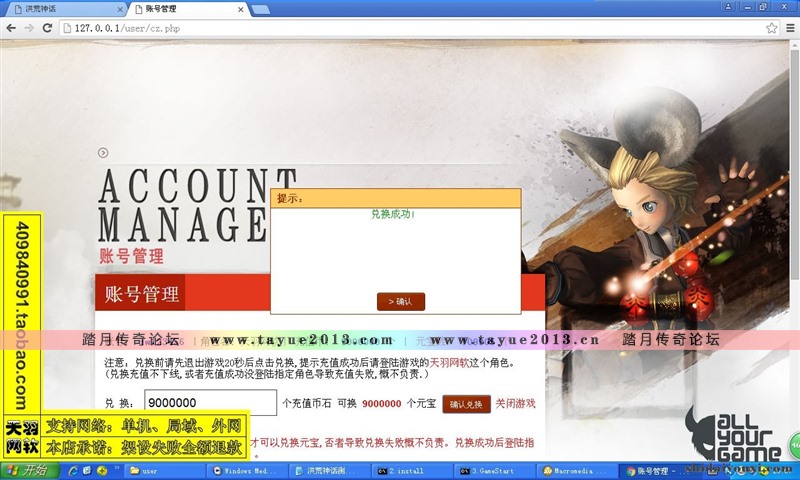800x480 pixels.
Task: Bookmark this page with the star icon
Action: tap(771, 28)
